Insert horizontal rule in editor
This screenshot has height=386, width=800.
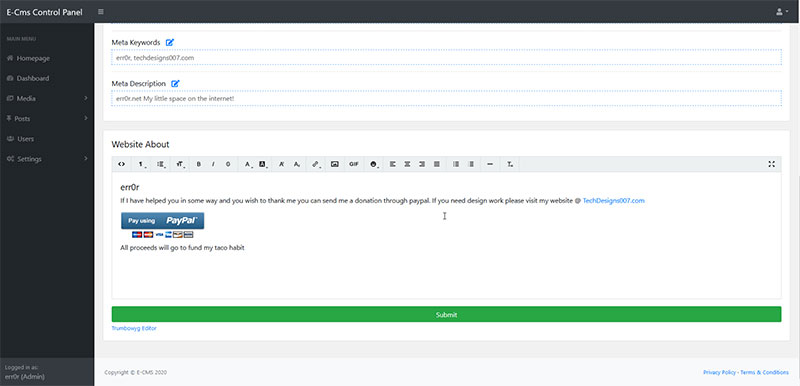click(490, 164)
